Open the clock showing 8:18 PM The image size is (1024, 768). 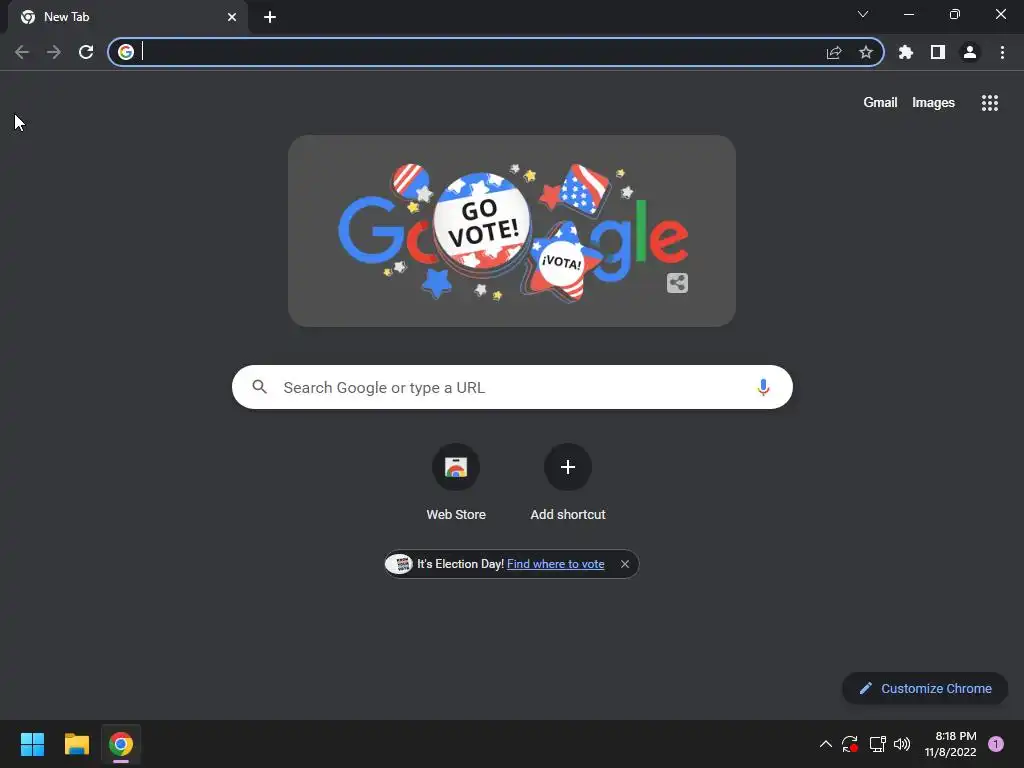coord(951,744)
